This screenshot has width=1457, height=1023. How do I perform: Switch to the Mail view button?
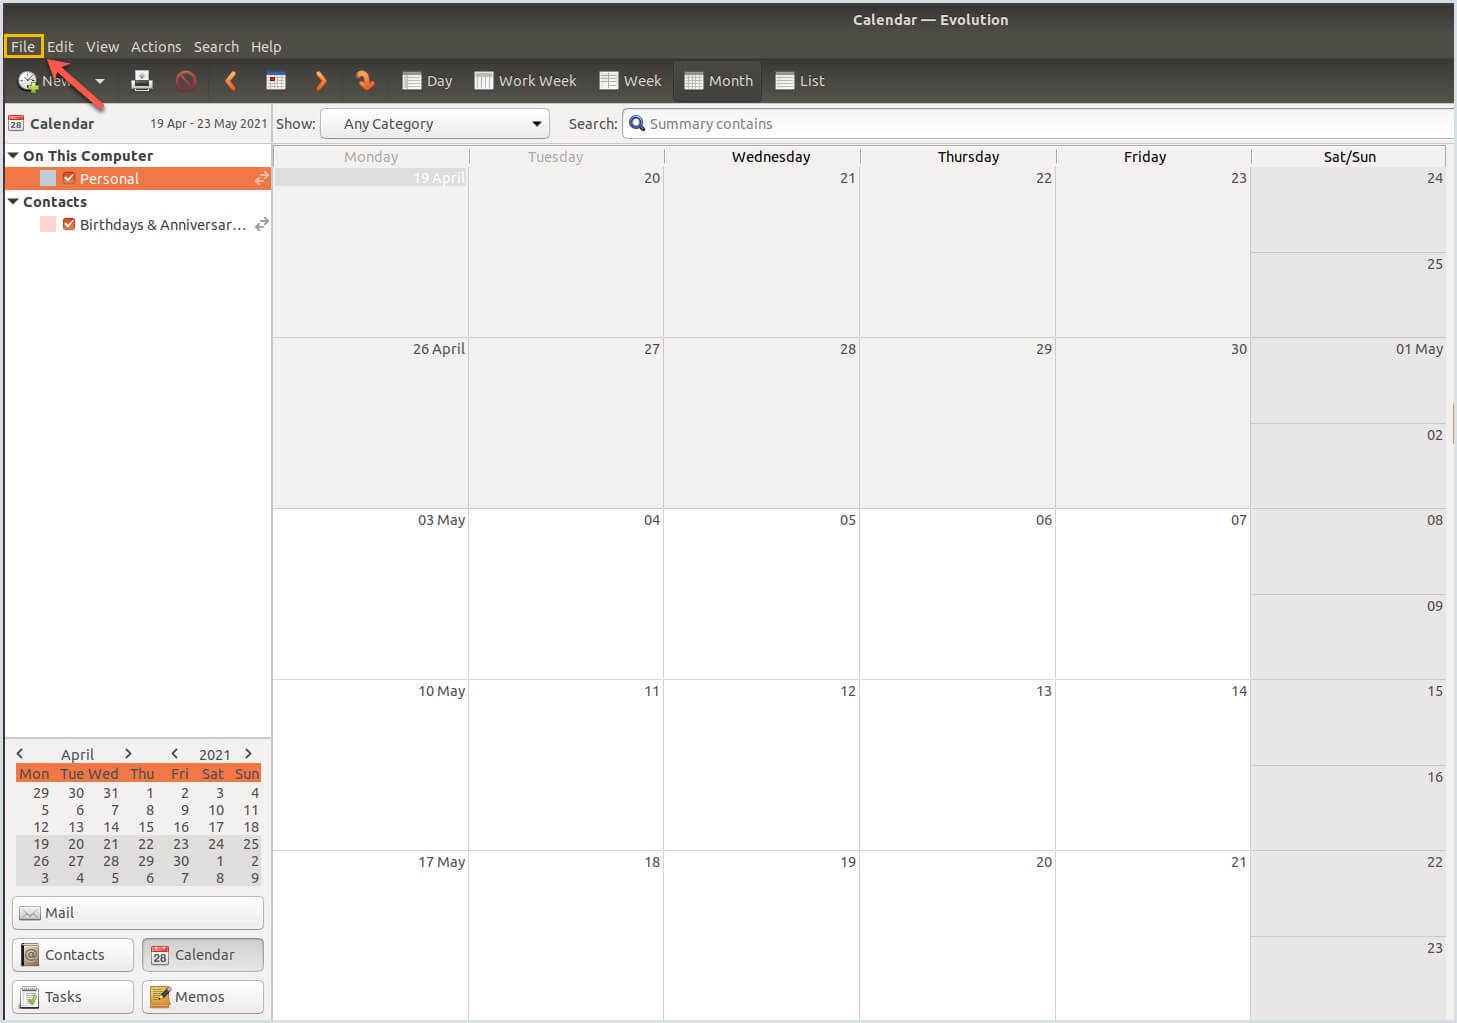[138, 913]
